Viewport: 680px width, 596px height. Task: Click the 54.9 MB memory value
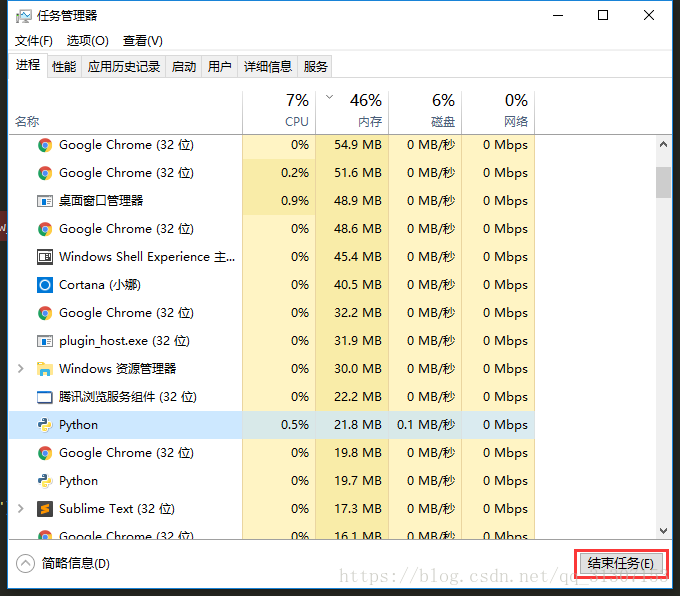pyautogui.click(x=357, y=145)
